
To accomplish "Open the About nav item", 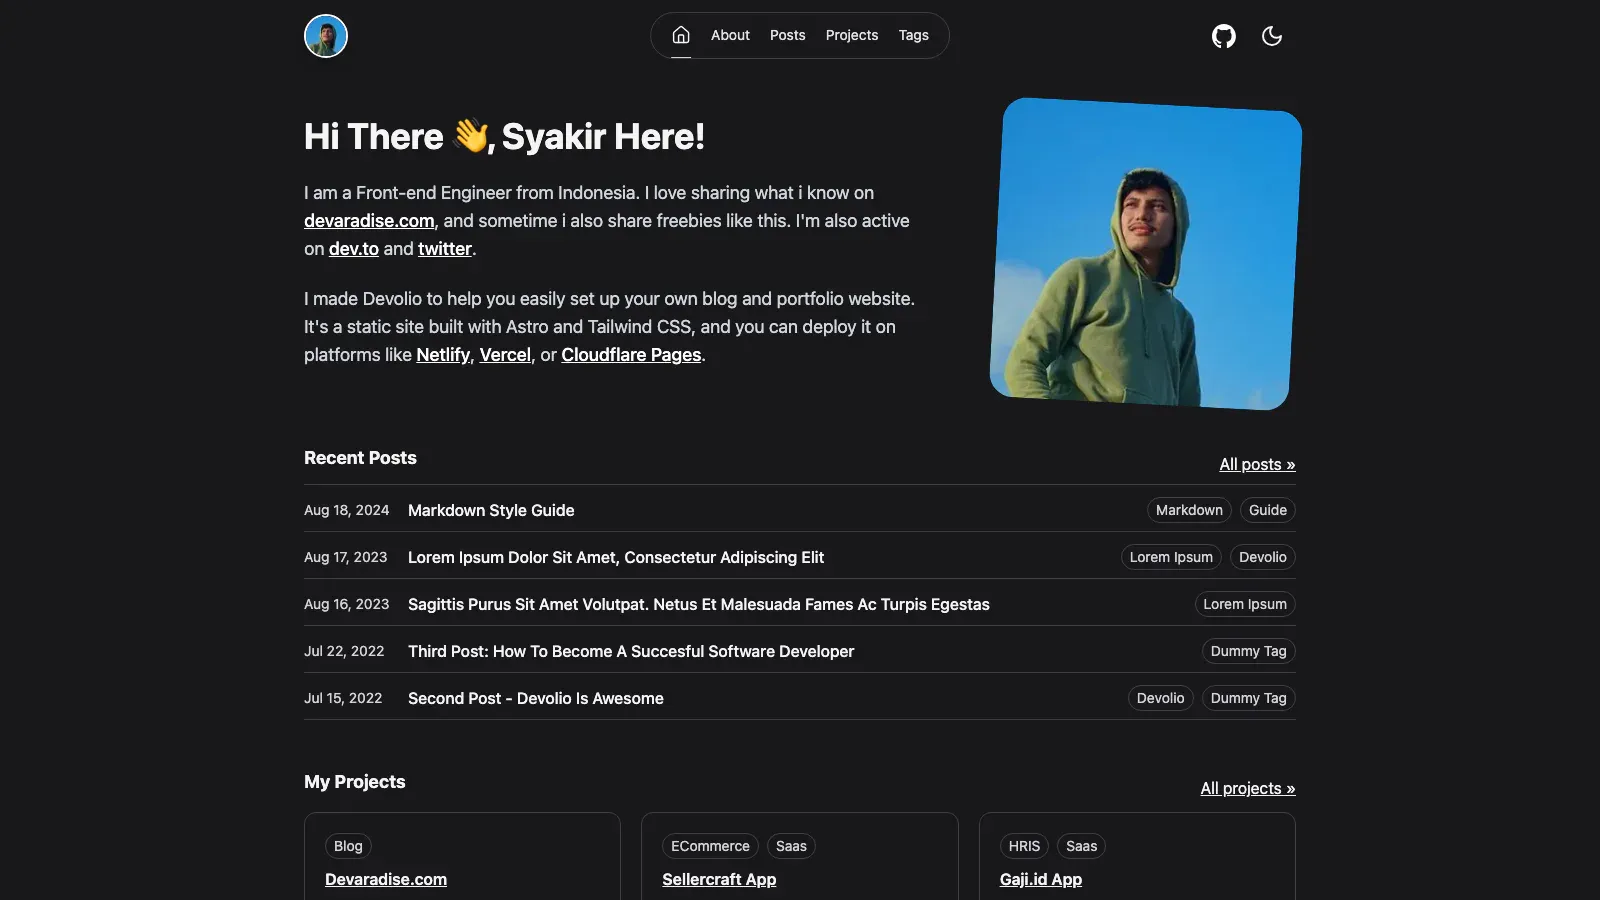I will [730, 35].
